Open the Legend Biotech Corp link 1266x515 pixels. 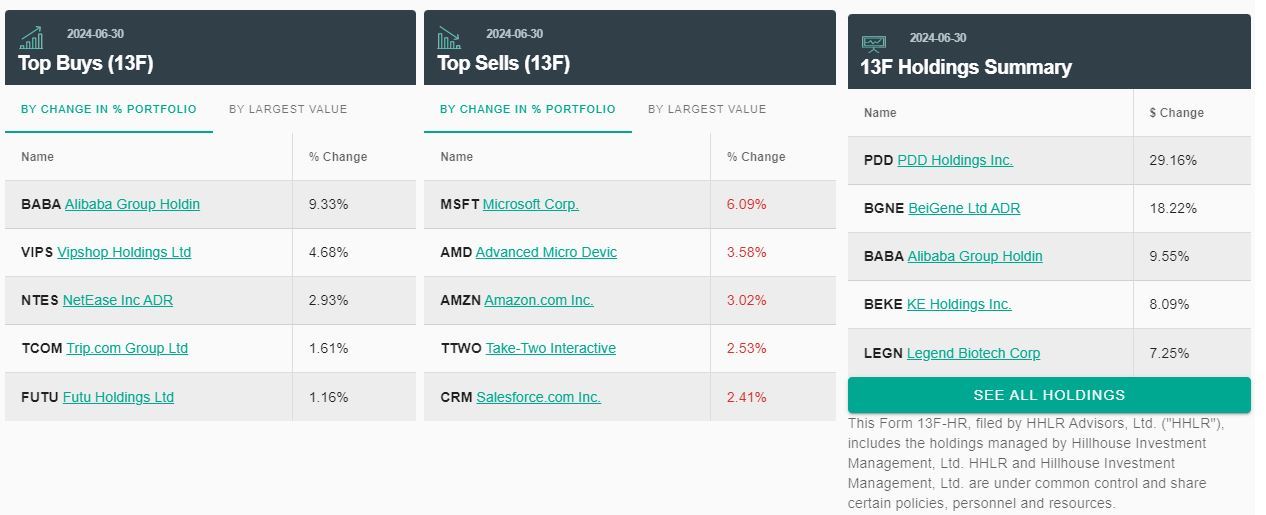(973, 353)
